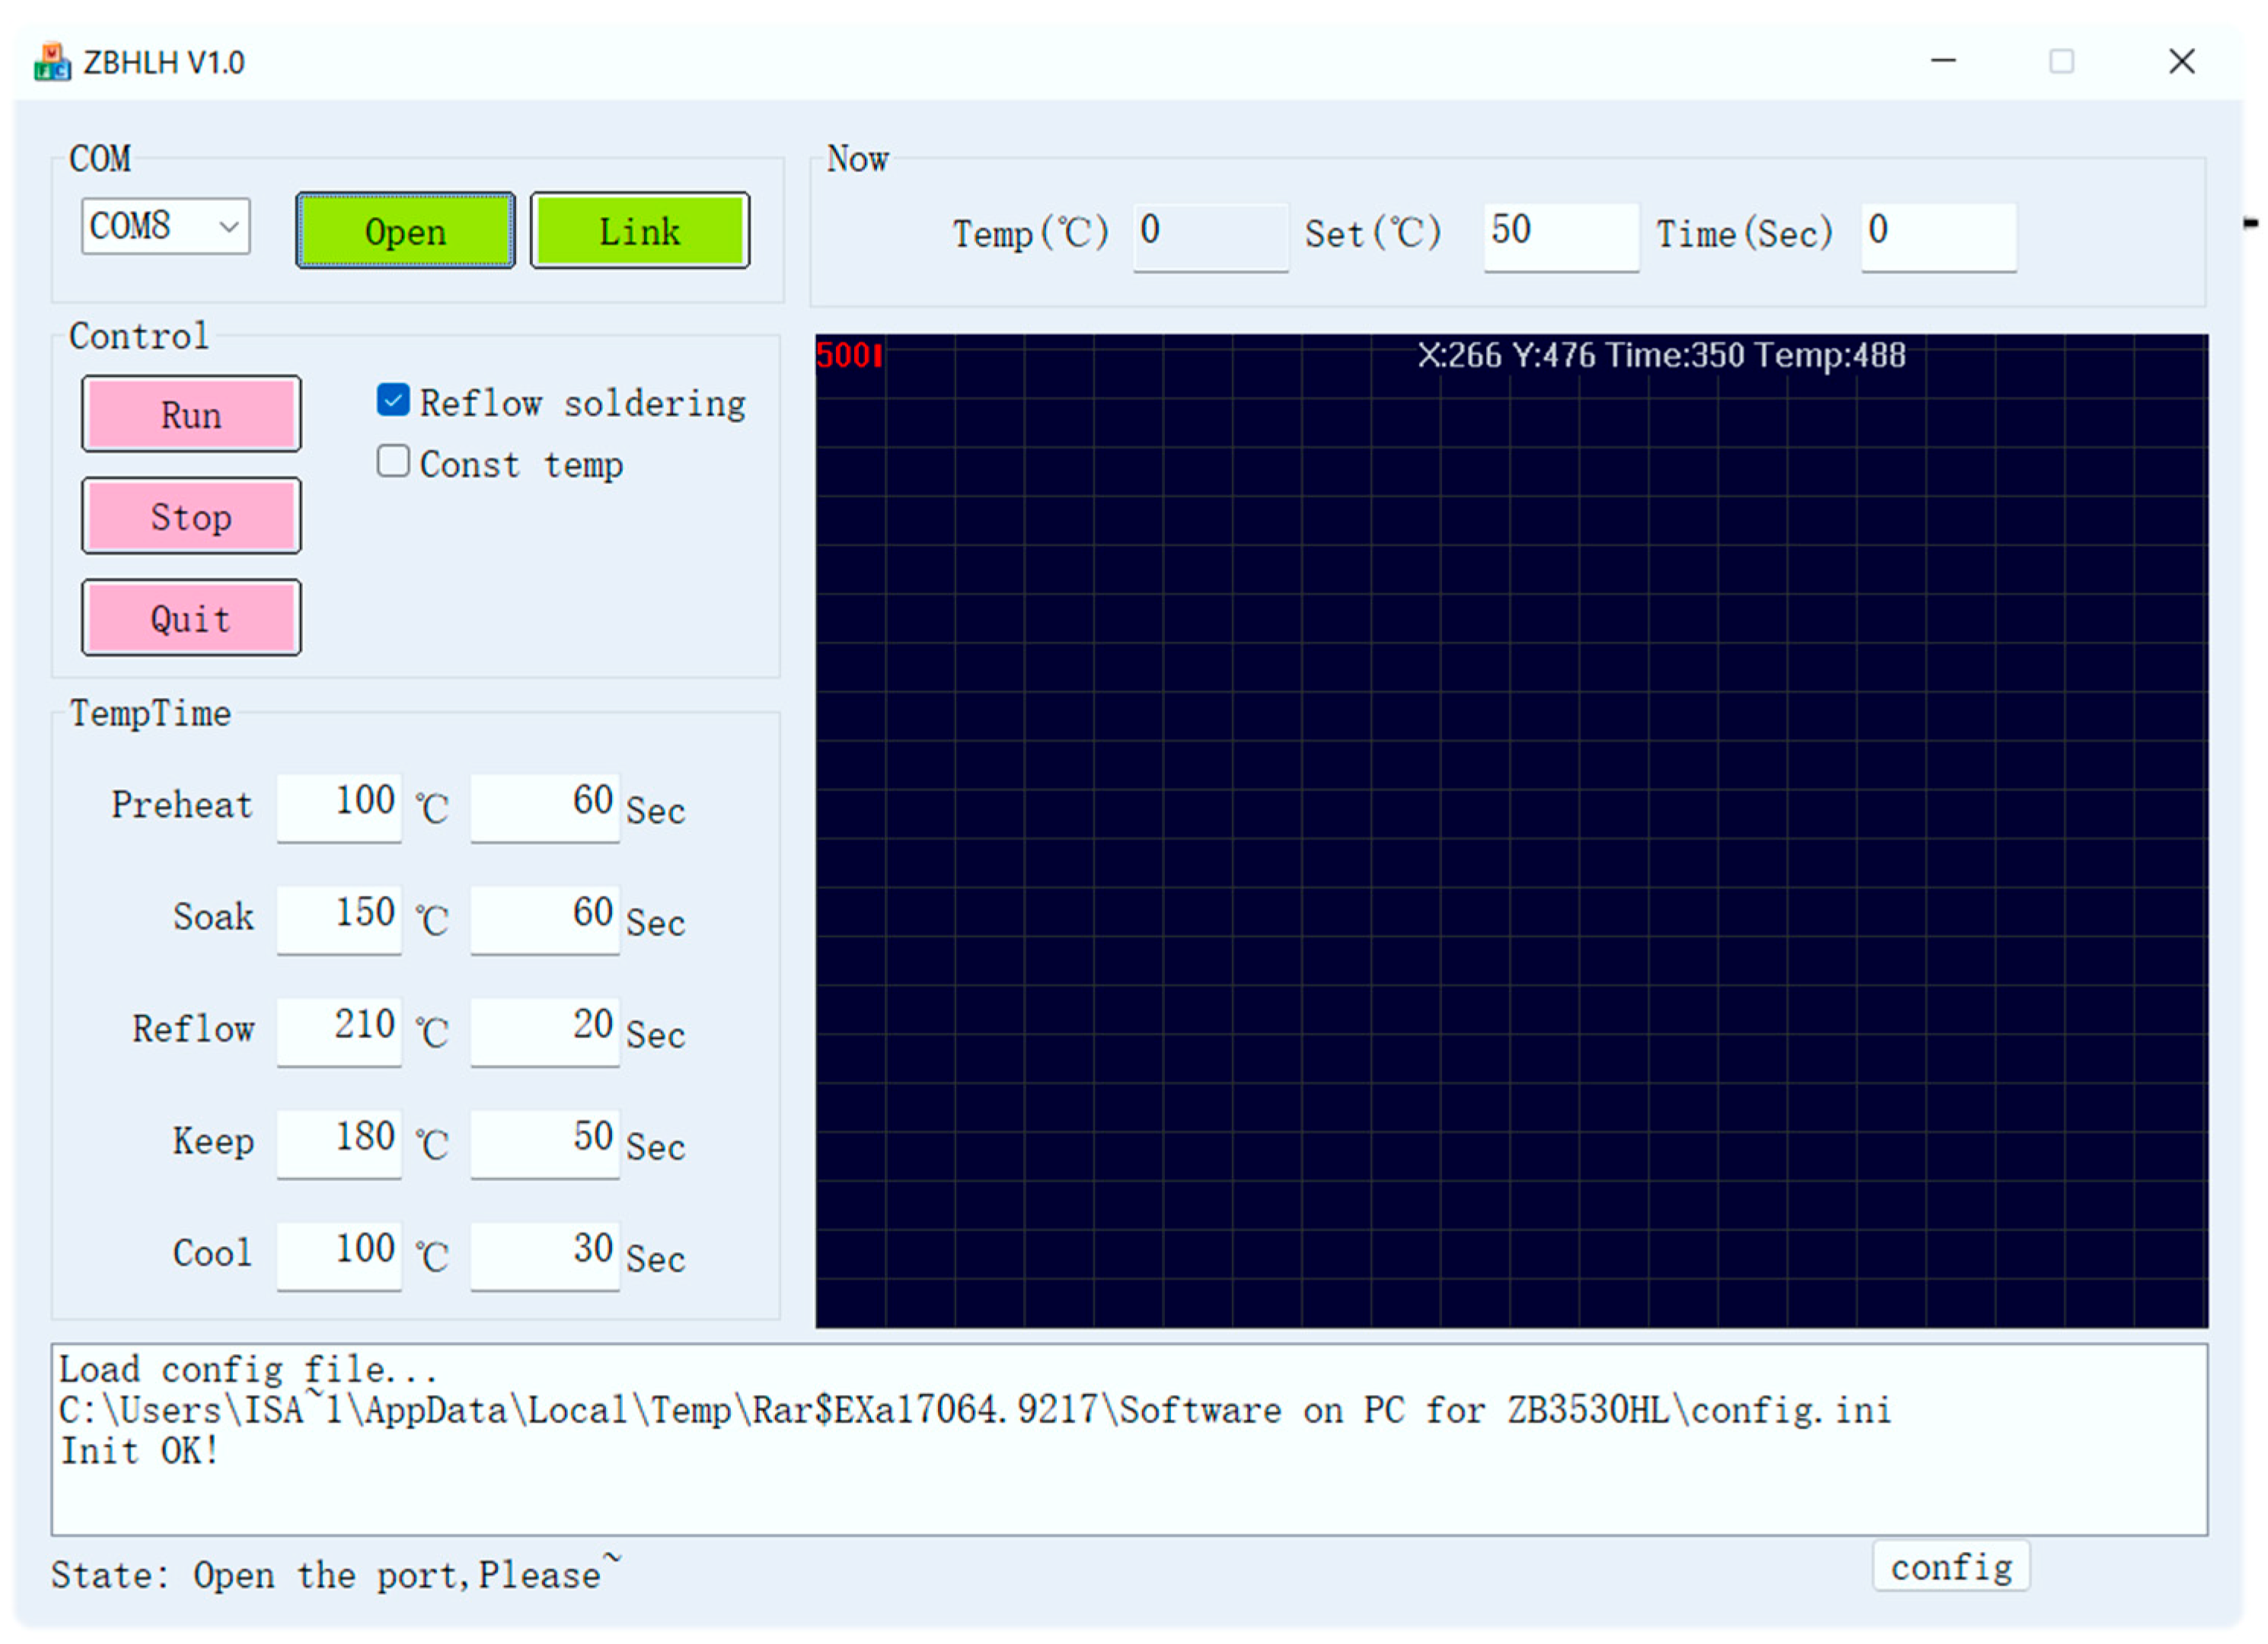The height and width of the screenshot is (1644, 2268).
Task: Check the Const temp option
Action: coord(393,462)
